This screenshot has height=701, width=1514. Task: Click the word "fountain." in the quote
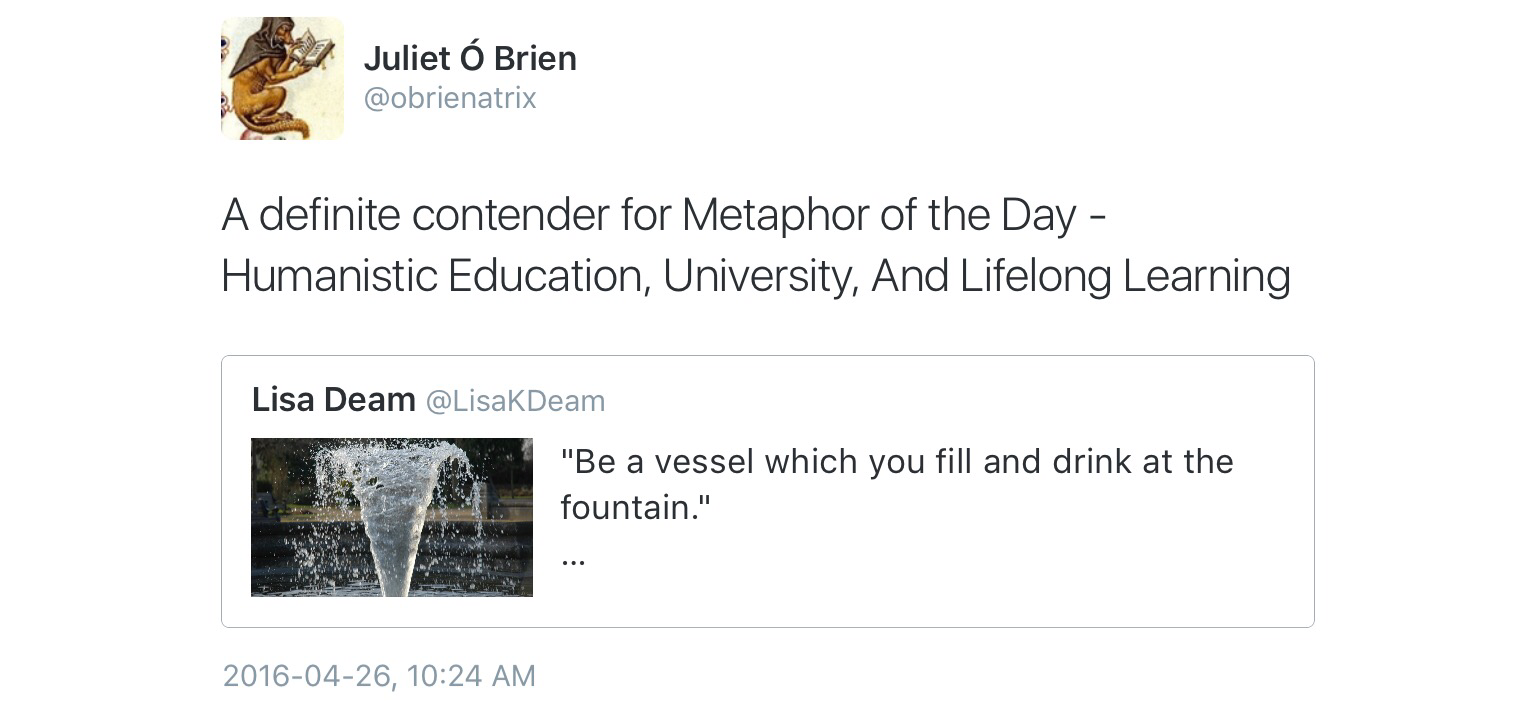pyautogui.click(x=635, y=508)
